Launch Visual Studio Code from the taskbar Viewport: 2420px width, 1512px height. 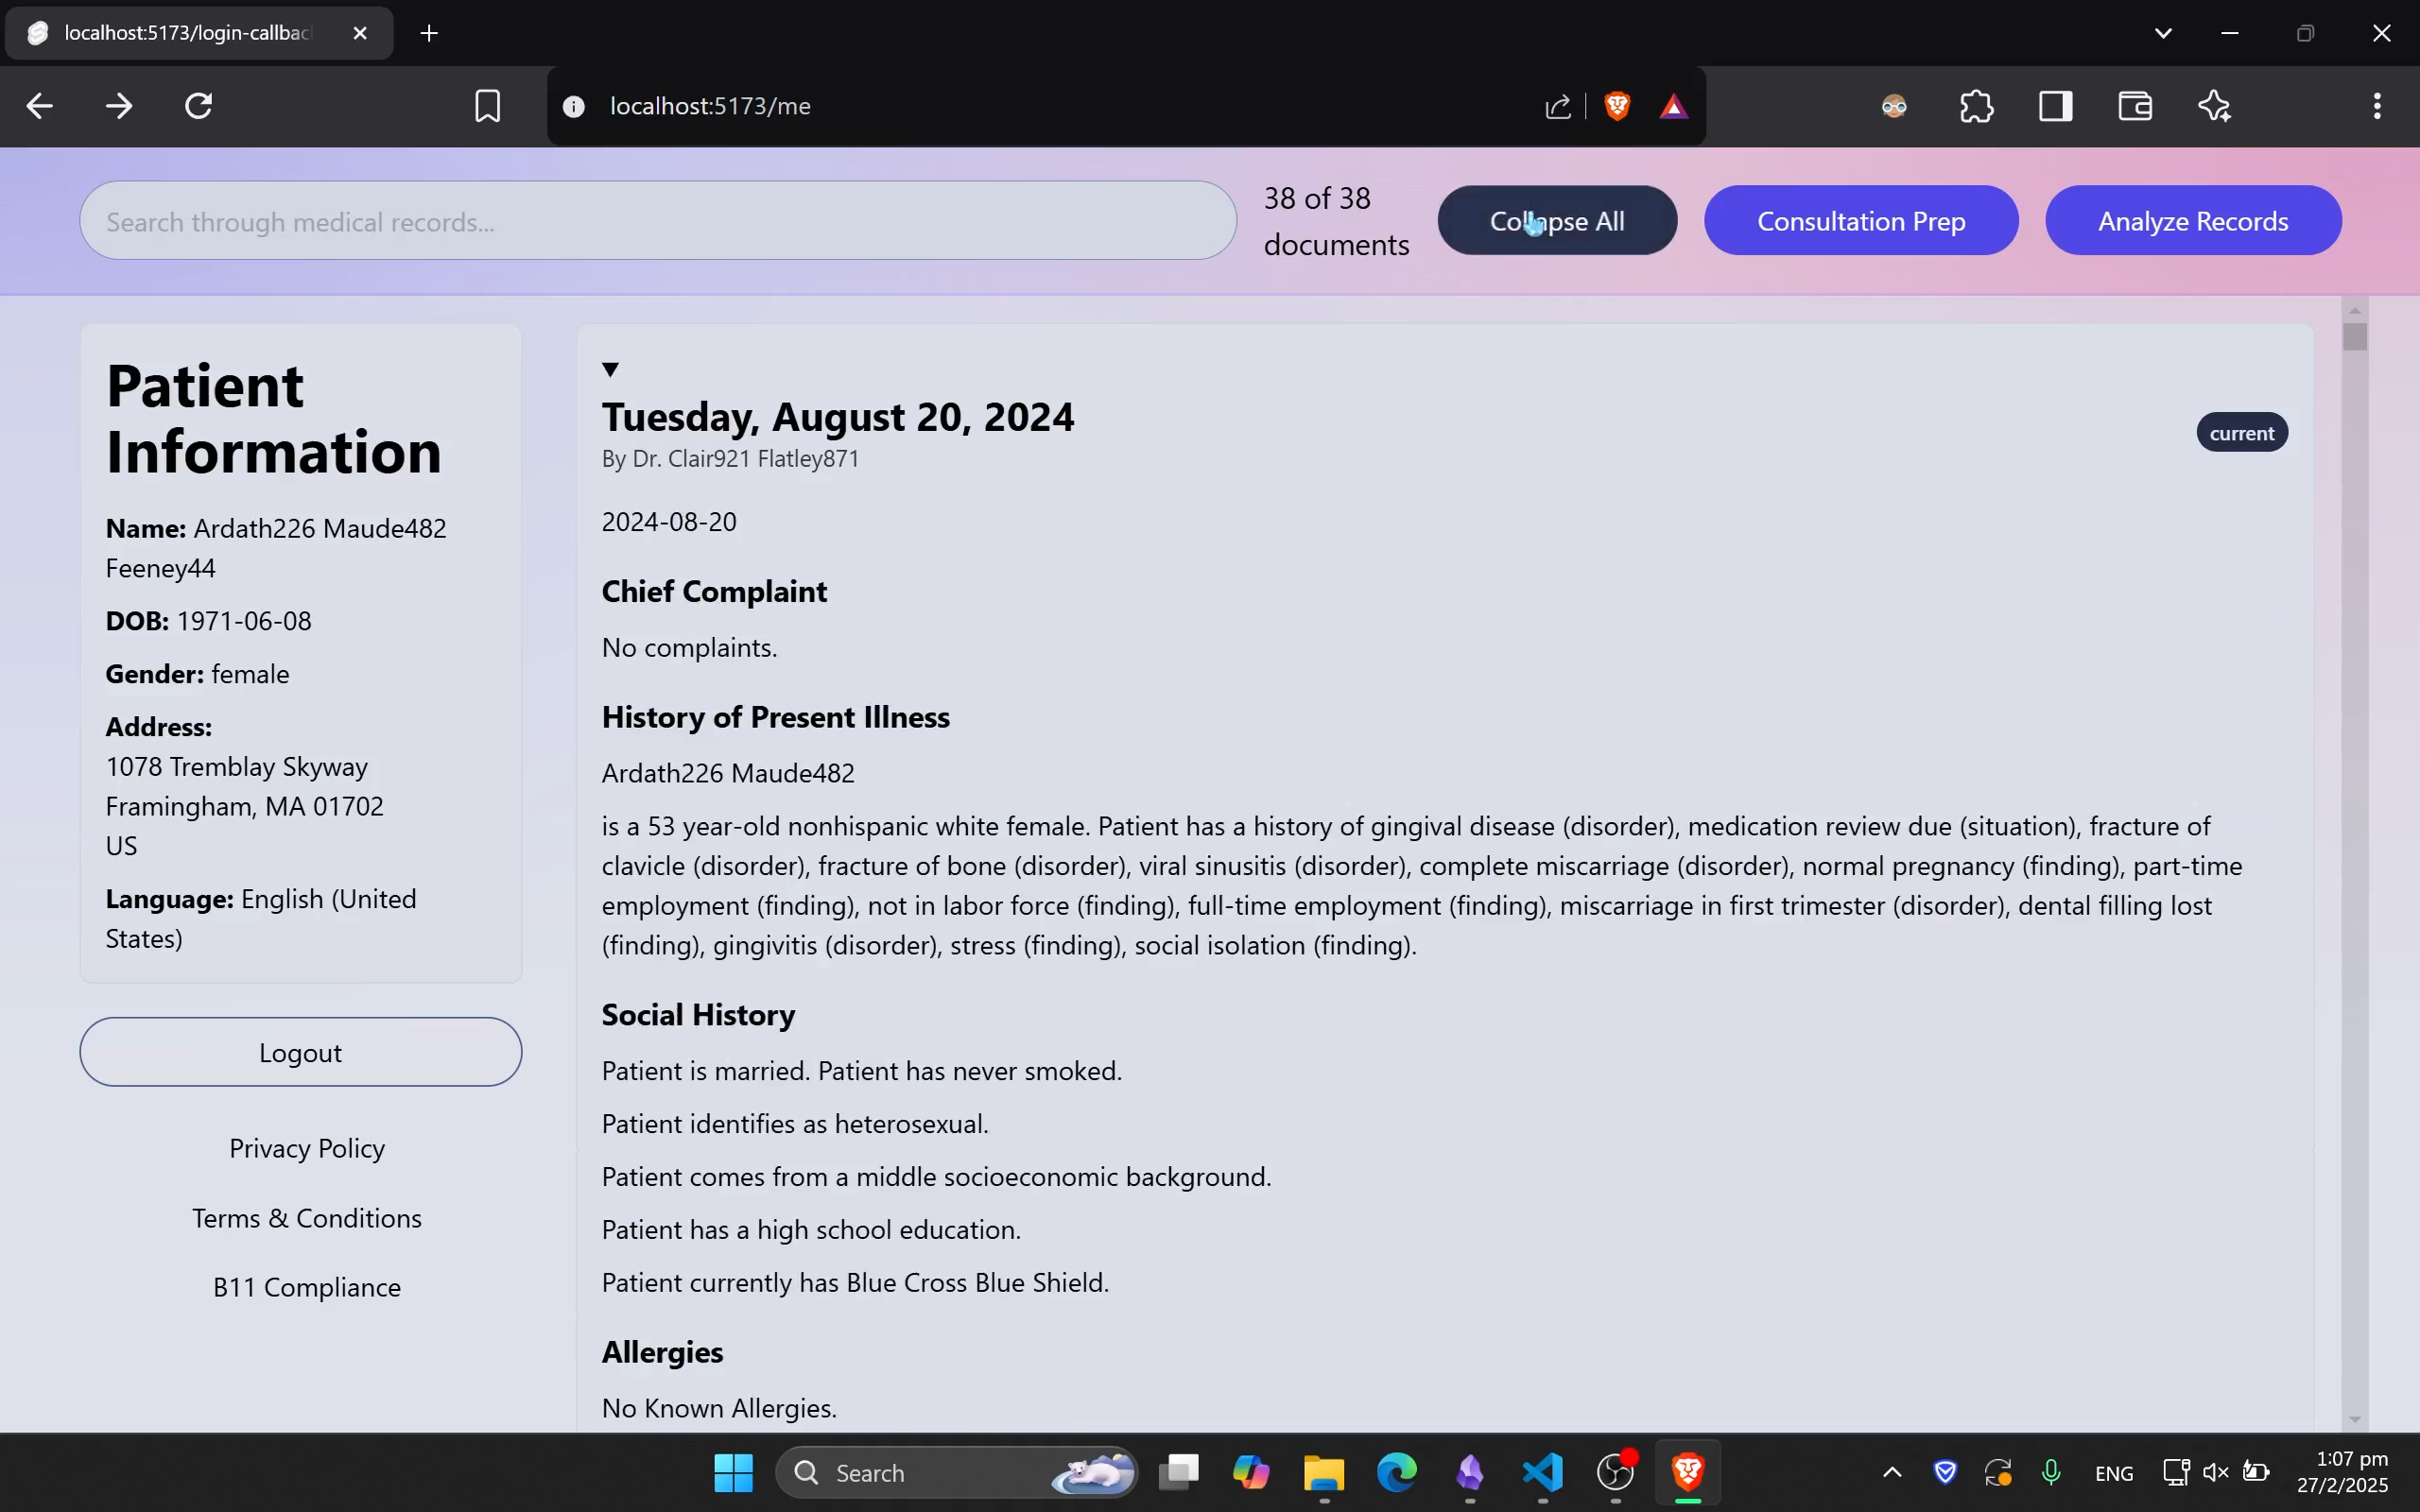[1543, 1472]
